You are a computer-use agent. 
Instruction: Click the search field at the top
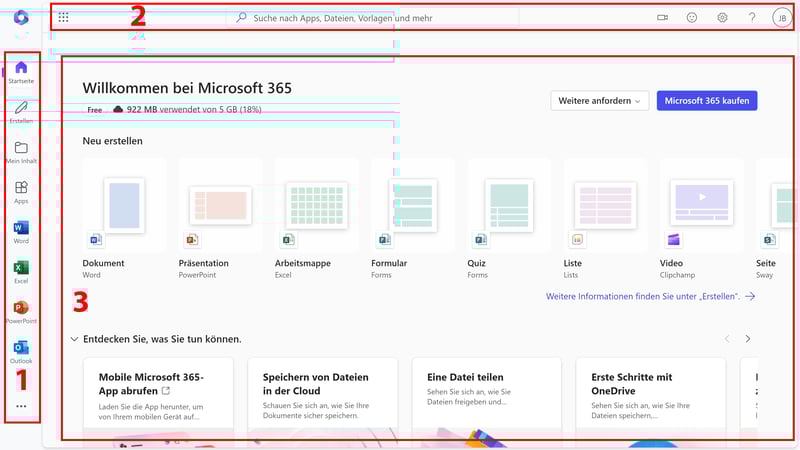380,18
